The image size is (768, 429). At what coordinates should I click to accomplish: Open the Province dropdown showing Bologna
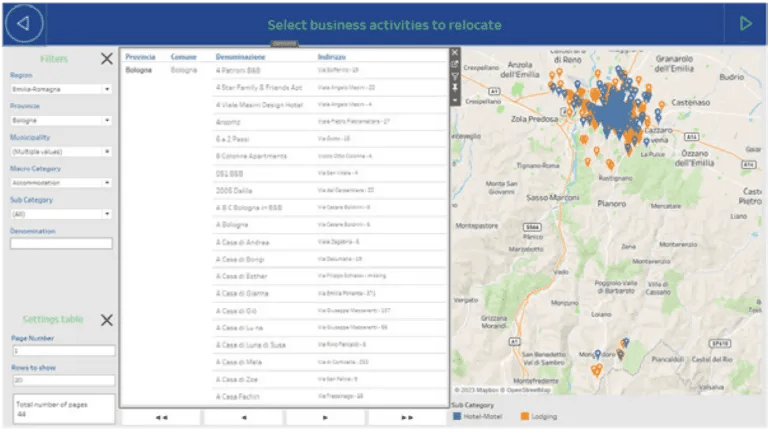tap(61, 120)
